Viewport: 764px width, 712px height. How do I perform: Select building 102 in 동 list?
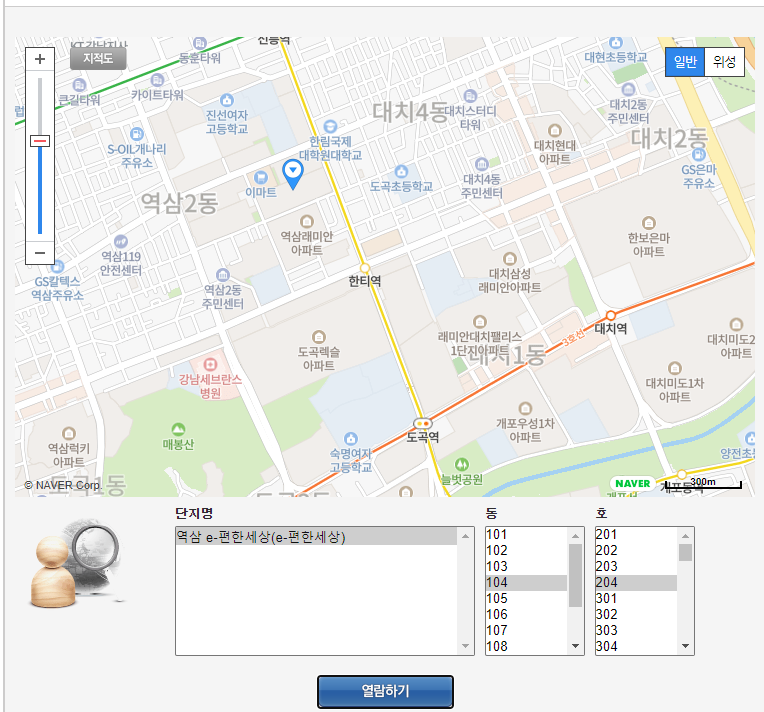click(x=526, y=551)
